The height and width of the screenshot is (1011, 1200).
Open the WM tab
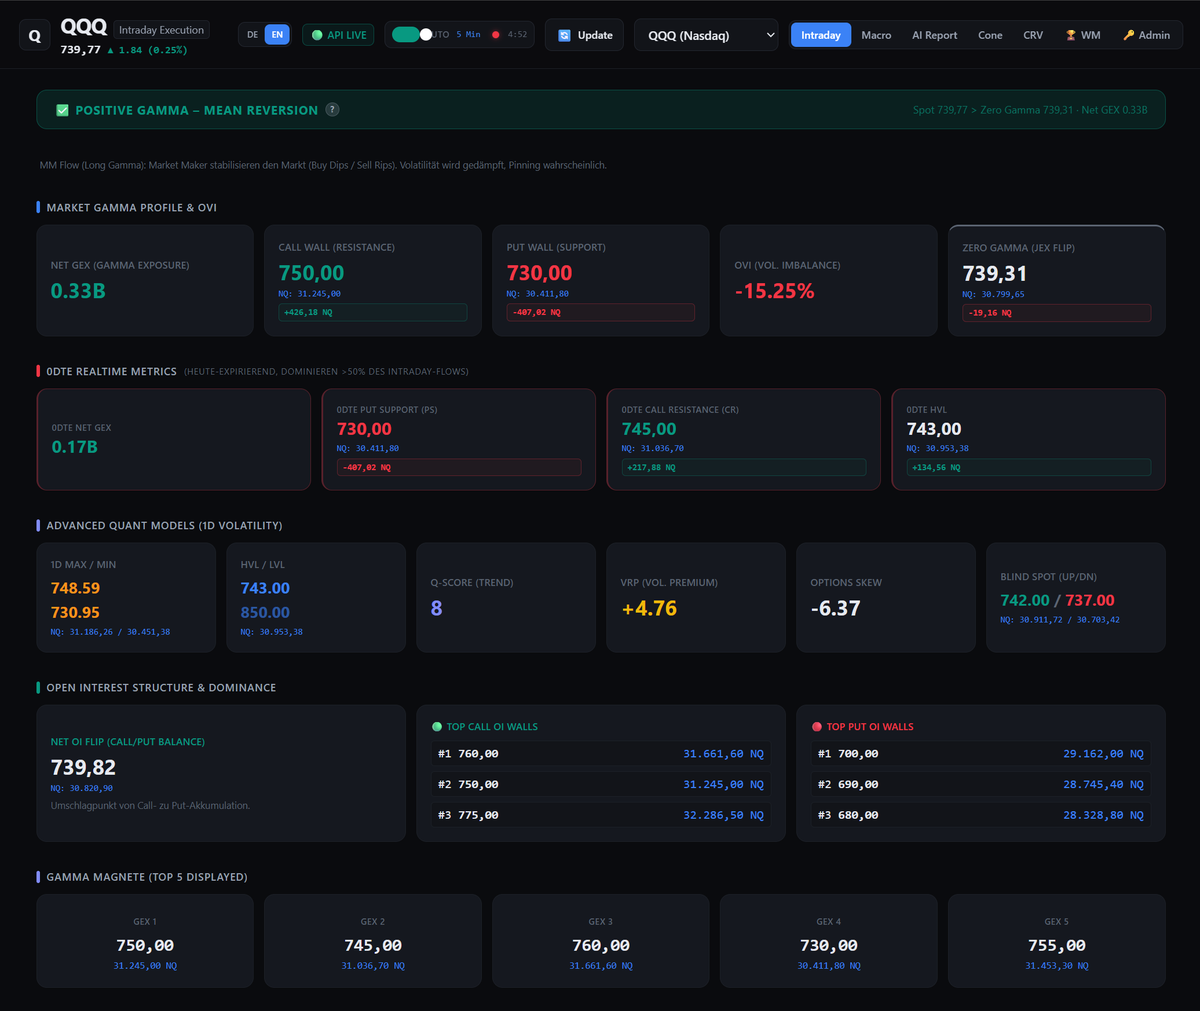(1083, 35)
